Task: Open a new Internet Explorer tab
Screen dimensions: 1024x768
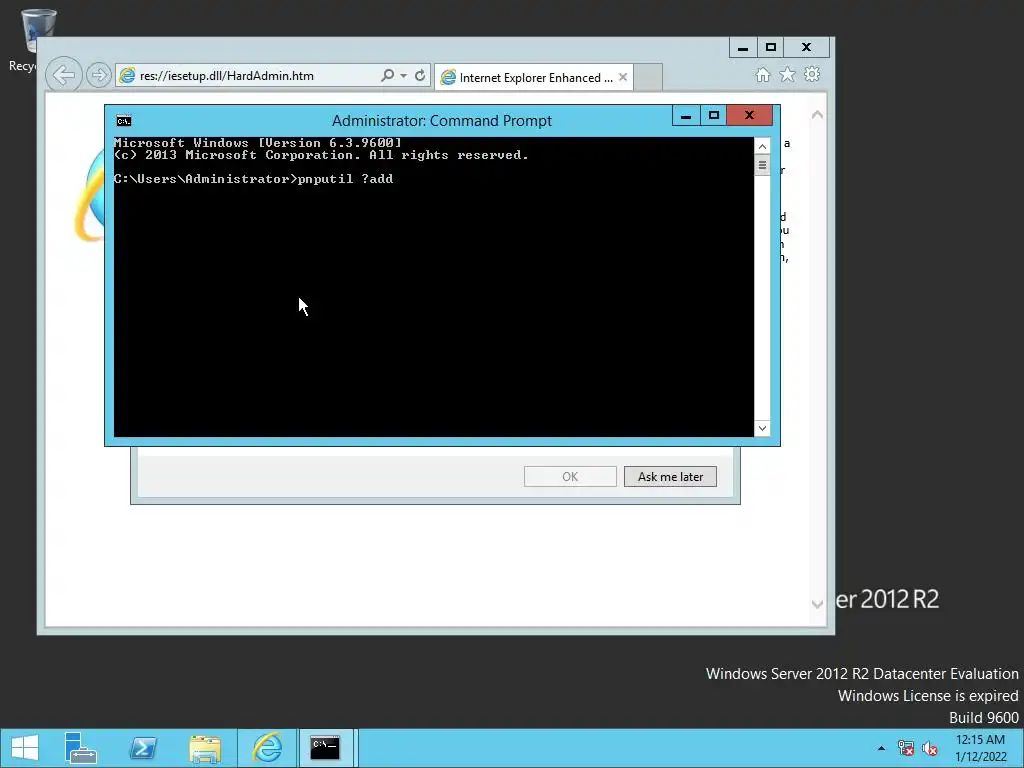Action: tap(648, 78)
